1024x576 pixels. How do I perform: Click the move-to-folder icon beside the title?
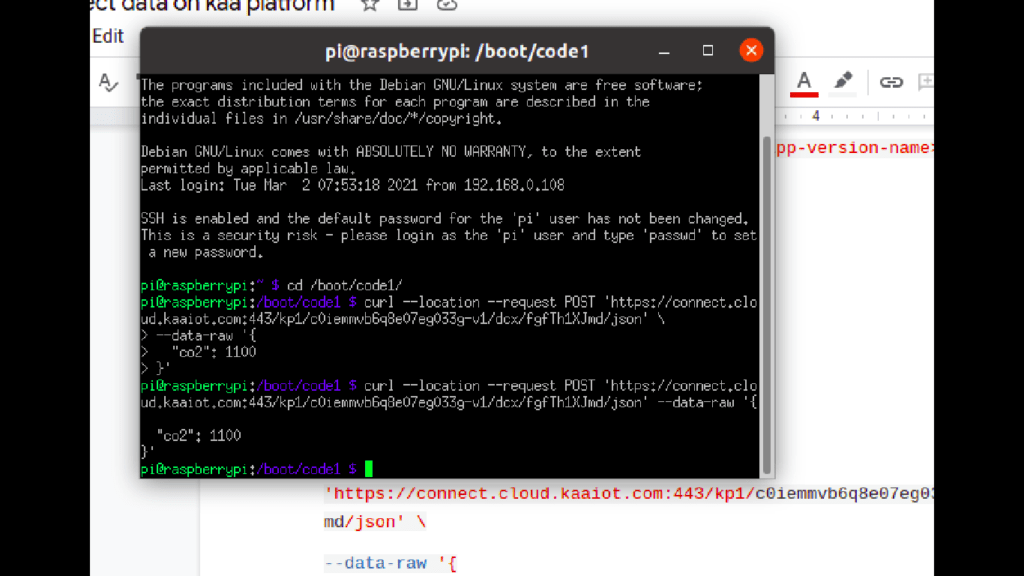click(x=408, y=5)
